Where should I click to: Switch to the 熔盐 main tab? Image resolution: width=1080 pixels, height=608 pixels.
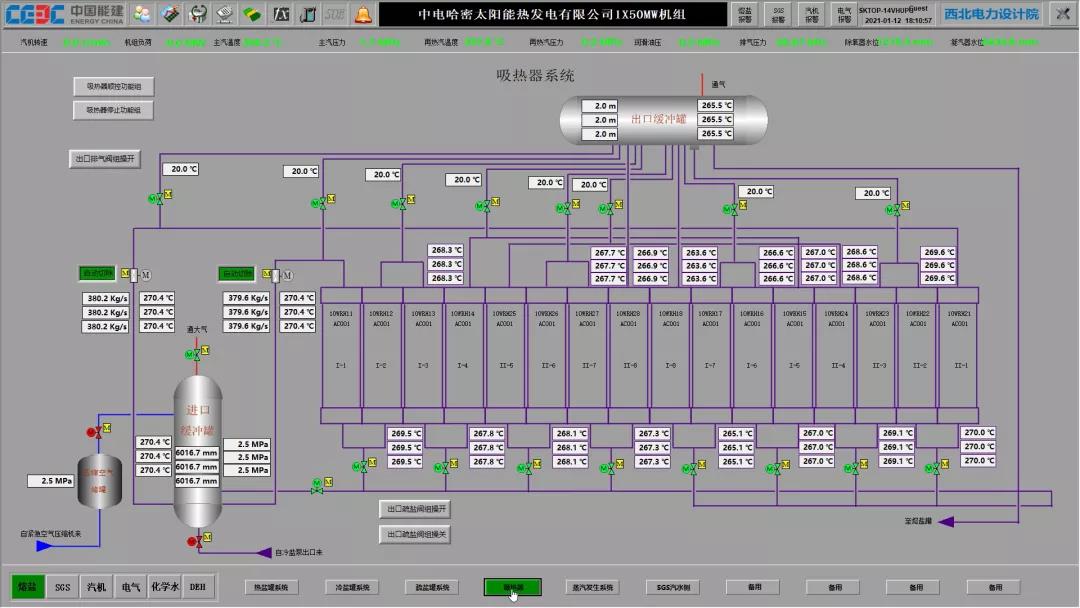coord(29,587)
